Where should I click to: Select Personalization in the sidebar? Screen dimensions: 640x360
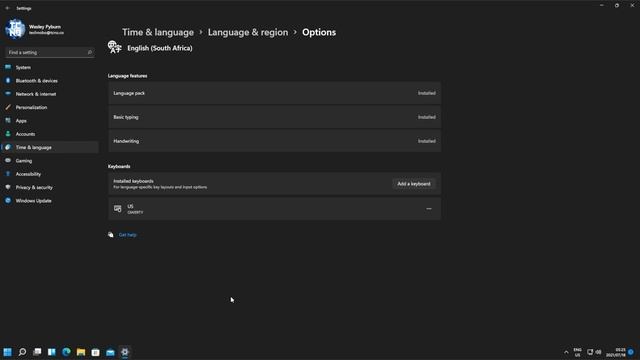tap(50, 107)
